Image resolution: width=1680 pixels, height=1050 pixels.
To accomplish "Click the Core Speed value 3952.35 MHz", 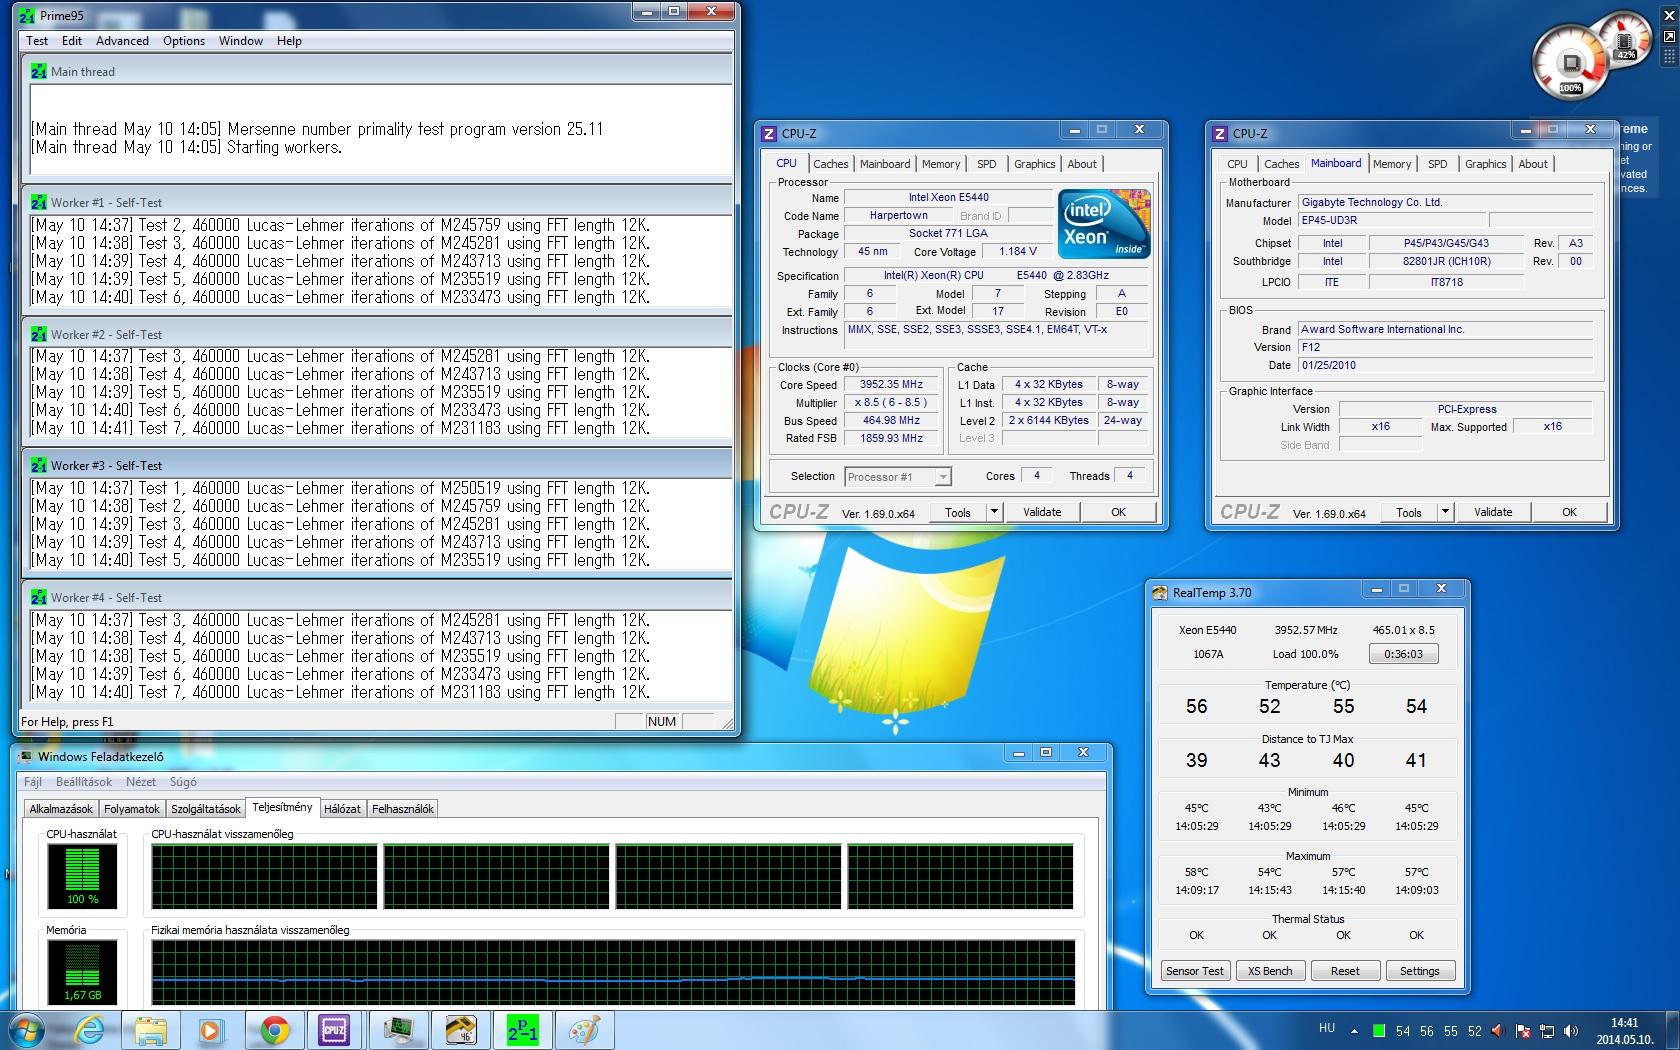I will [891, 384].
